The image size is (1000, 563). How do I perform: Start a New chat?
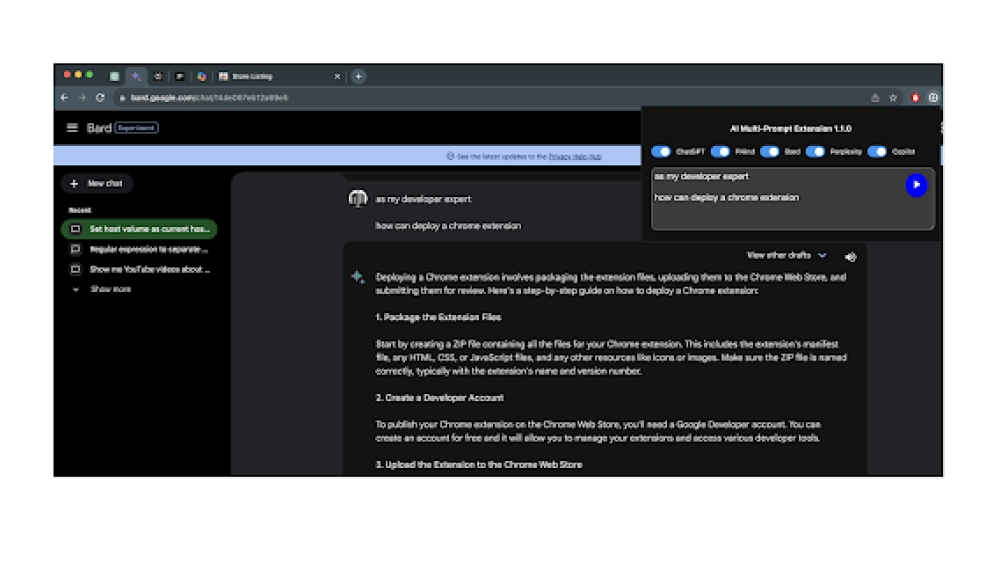[97, 184]
